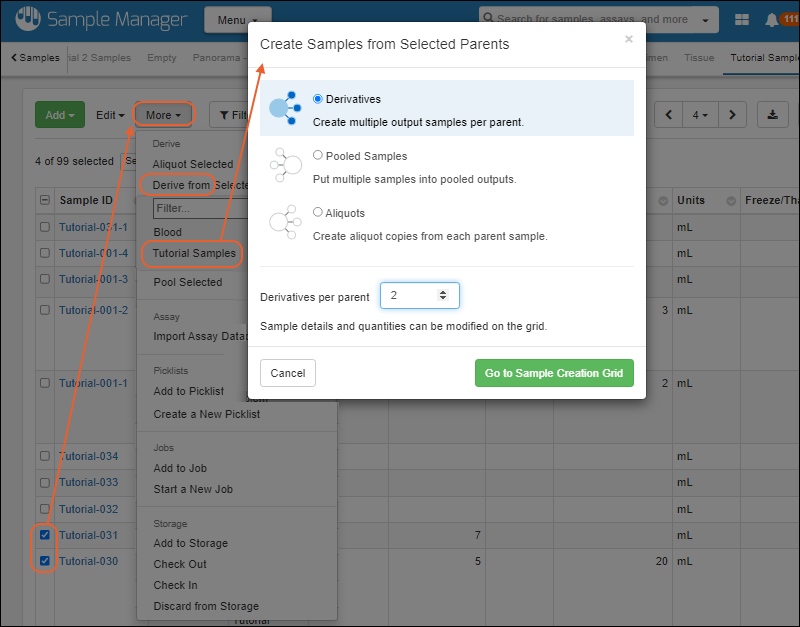Select Check Out from Storage menu
The height and width of the screenshot is (627, 800).
coord(180,564)
